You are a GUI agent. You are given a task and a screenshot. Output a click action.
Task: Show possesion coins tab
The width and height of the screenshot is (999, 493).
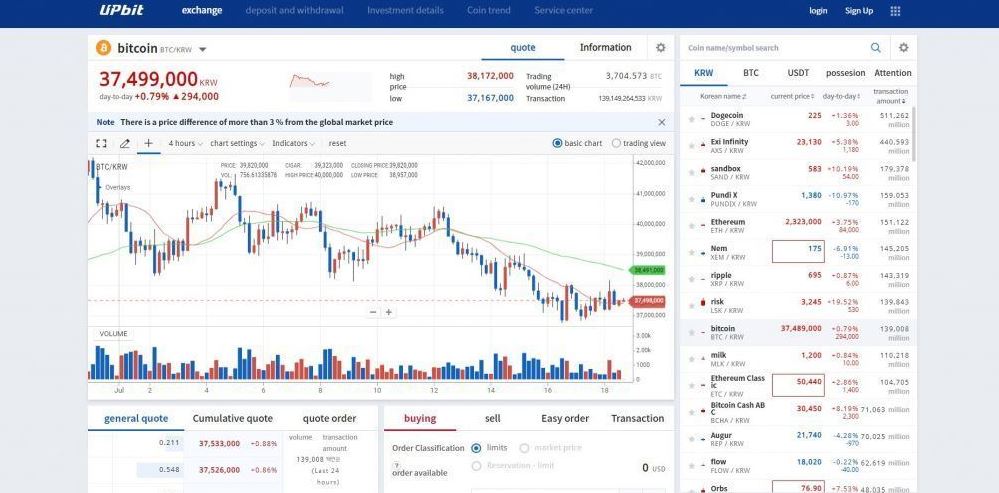click(845, 73)
